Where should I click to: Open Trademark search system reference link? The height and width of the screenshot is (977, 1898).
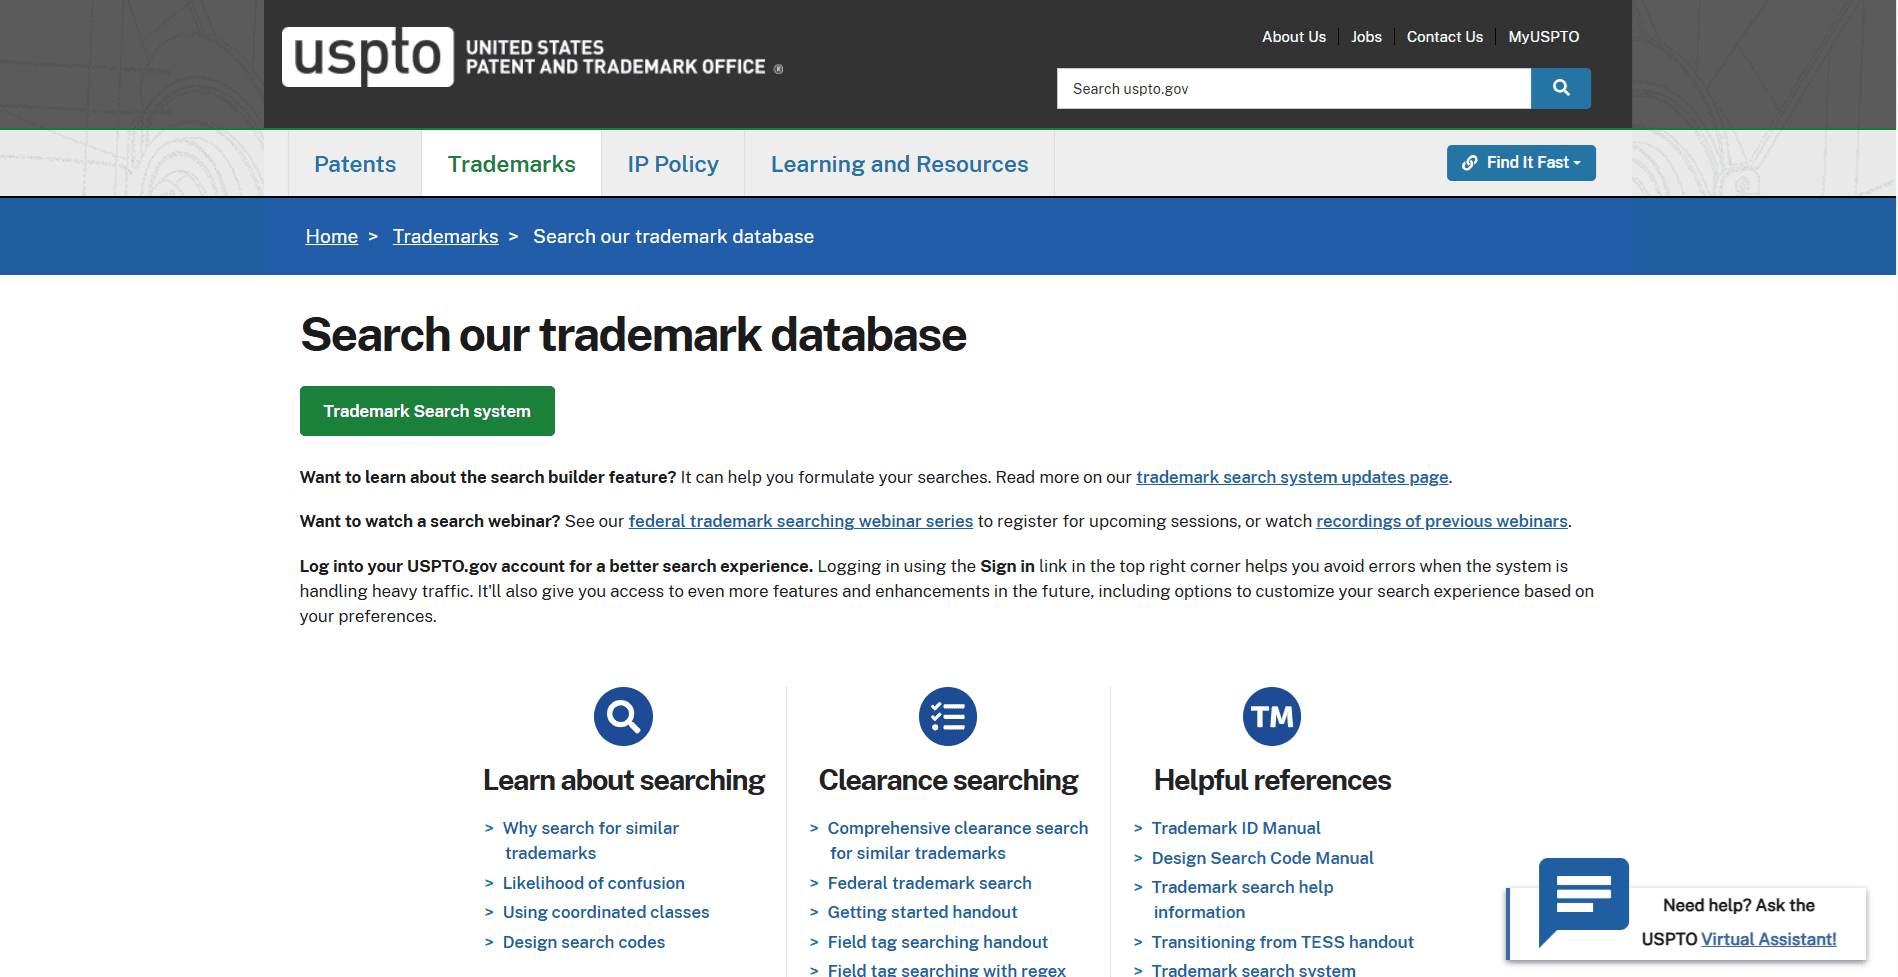pyautogui.click(x=1253, y=969)
